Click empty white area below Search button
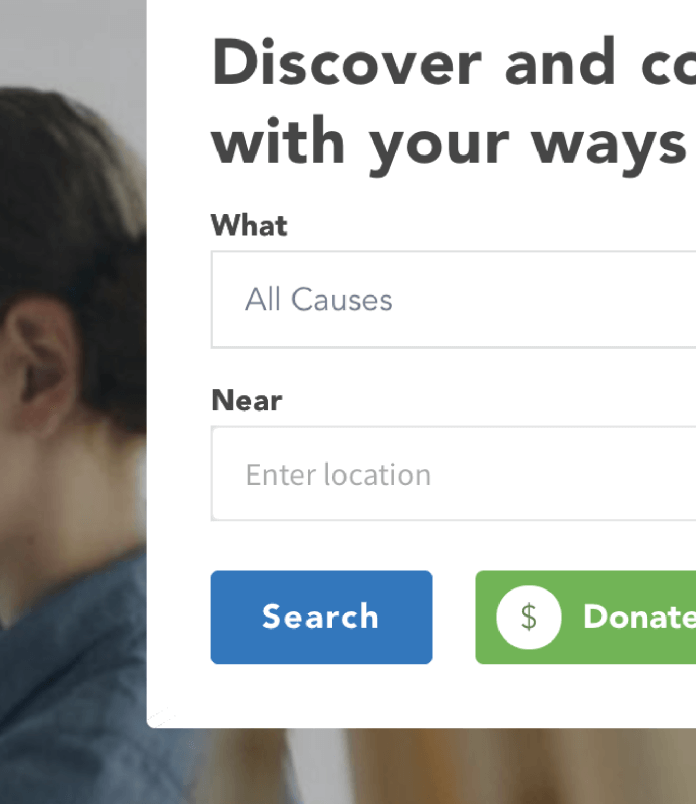Image resolution: width=696 pixels, height=804 pixels. (x=322, y=695)
